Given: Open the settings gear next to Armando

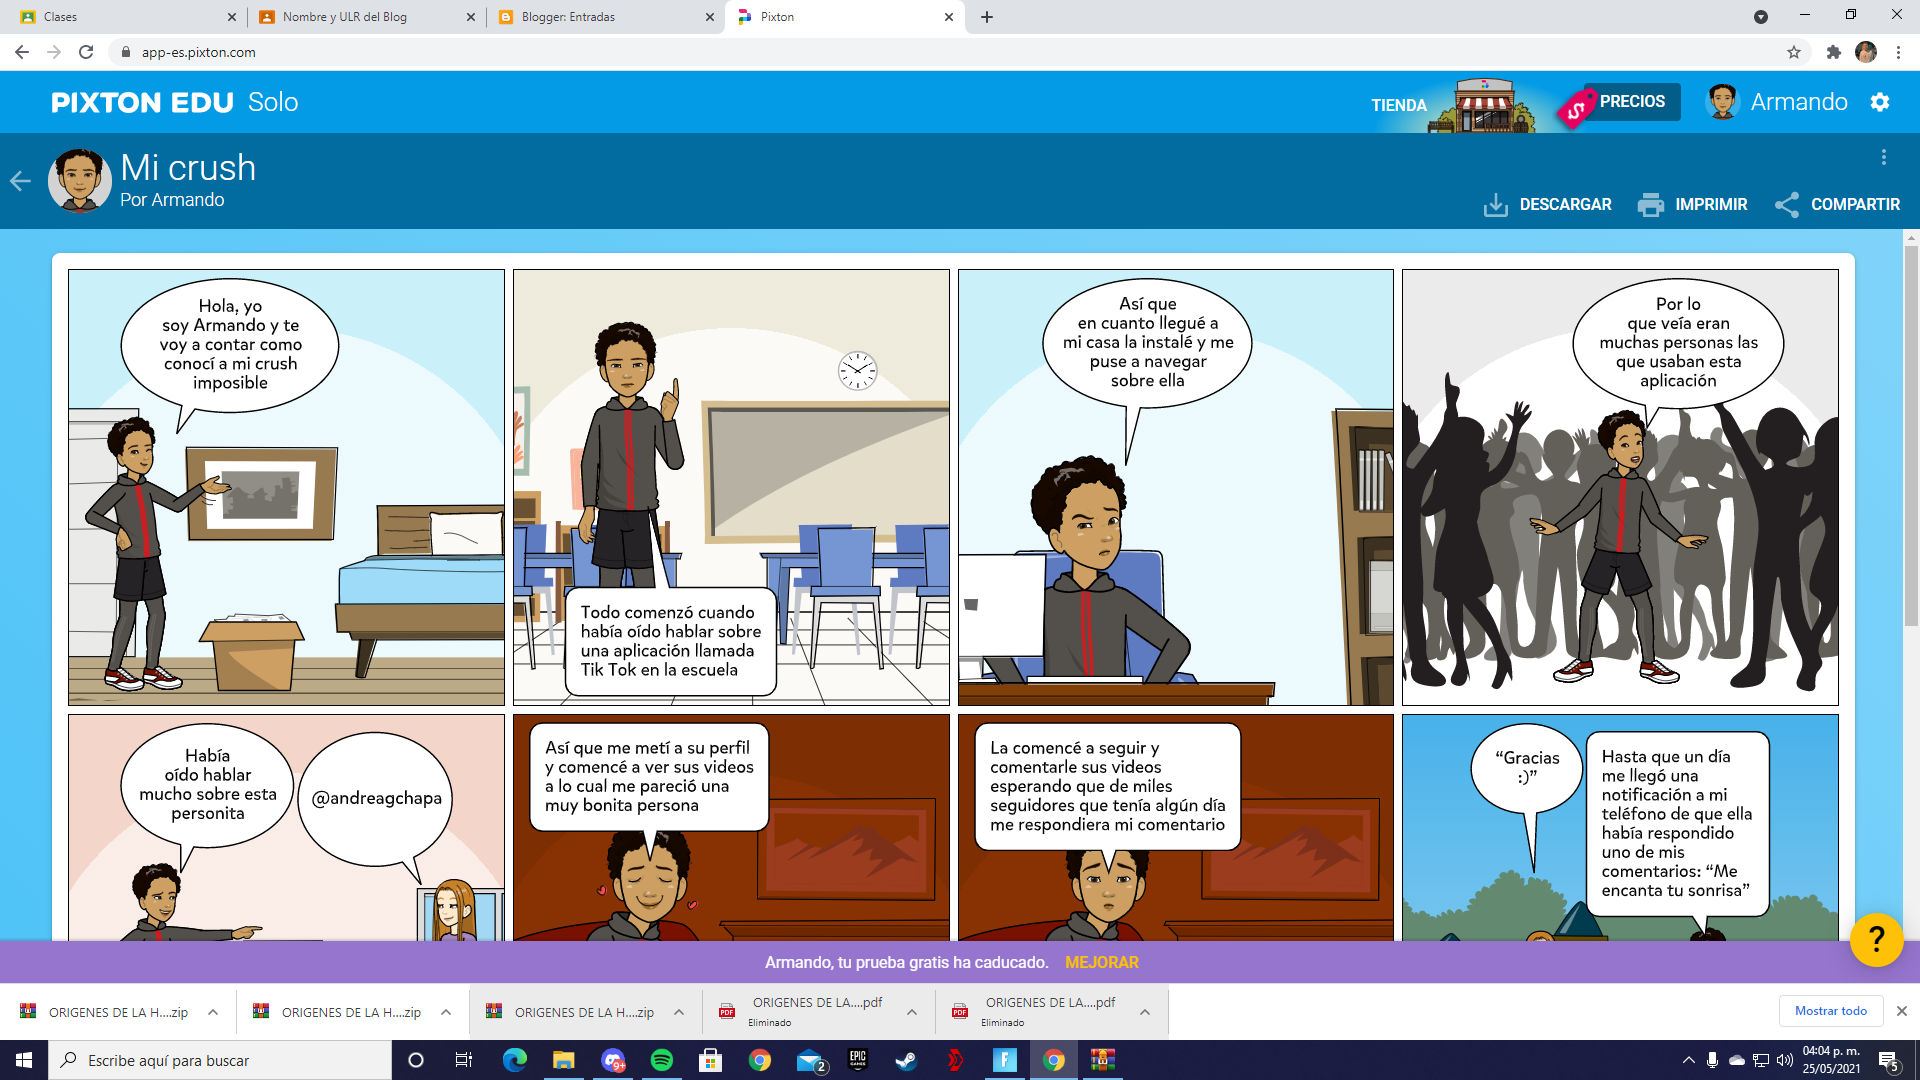Looking at the screenshot, I should coord(1880,102).
